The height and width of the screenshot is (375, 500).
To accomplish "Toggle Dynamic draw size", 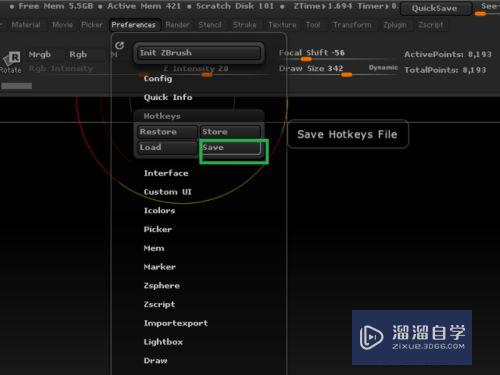I will click(383, 68).
